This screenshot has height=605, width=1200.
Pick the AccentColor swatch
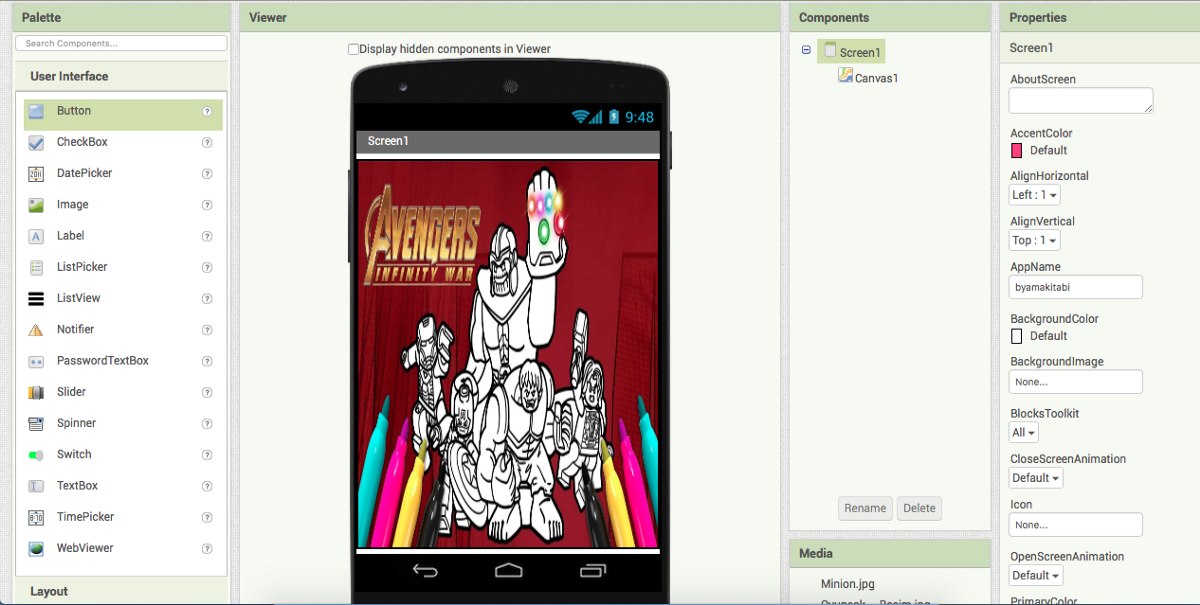[x=1017, y=151]
